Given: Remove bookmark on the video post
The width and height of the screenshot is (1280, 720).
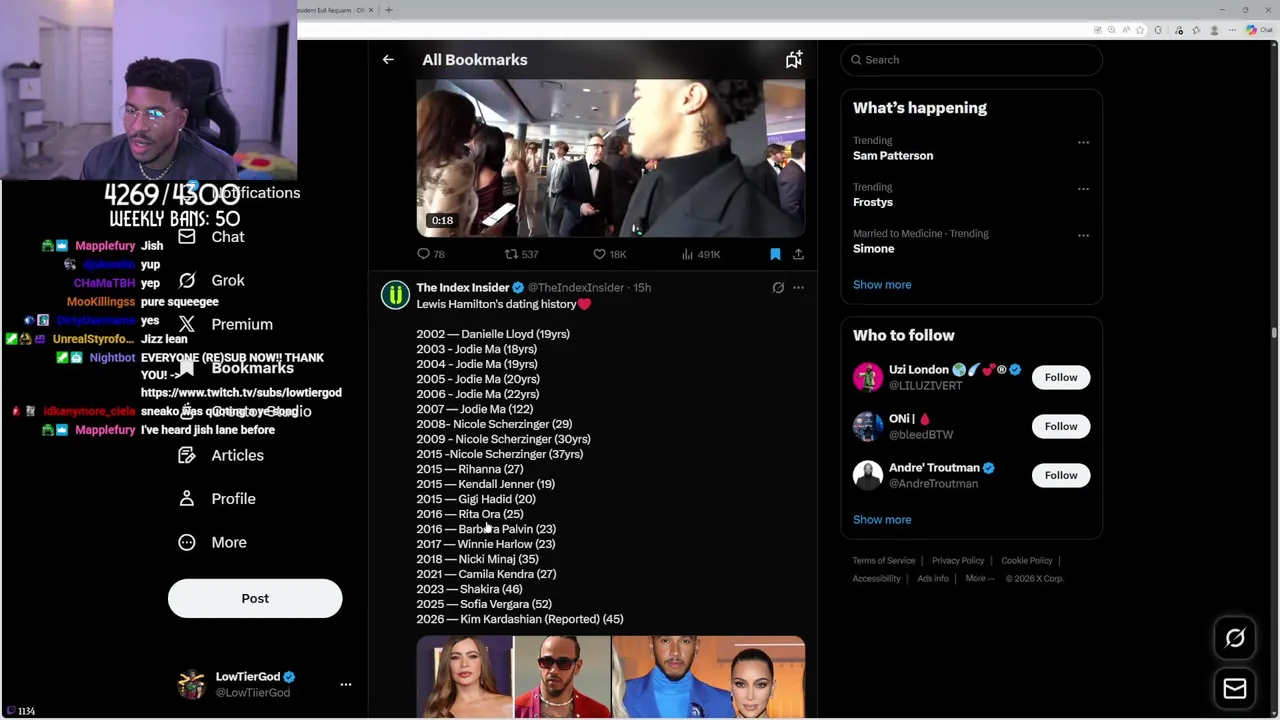Looking at the screenshot, I should 775,254.
